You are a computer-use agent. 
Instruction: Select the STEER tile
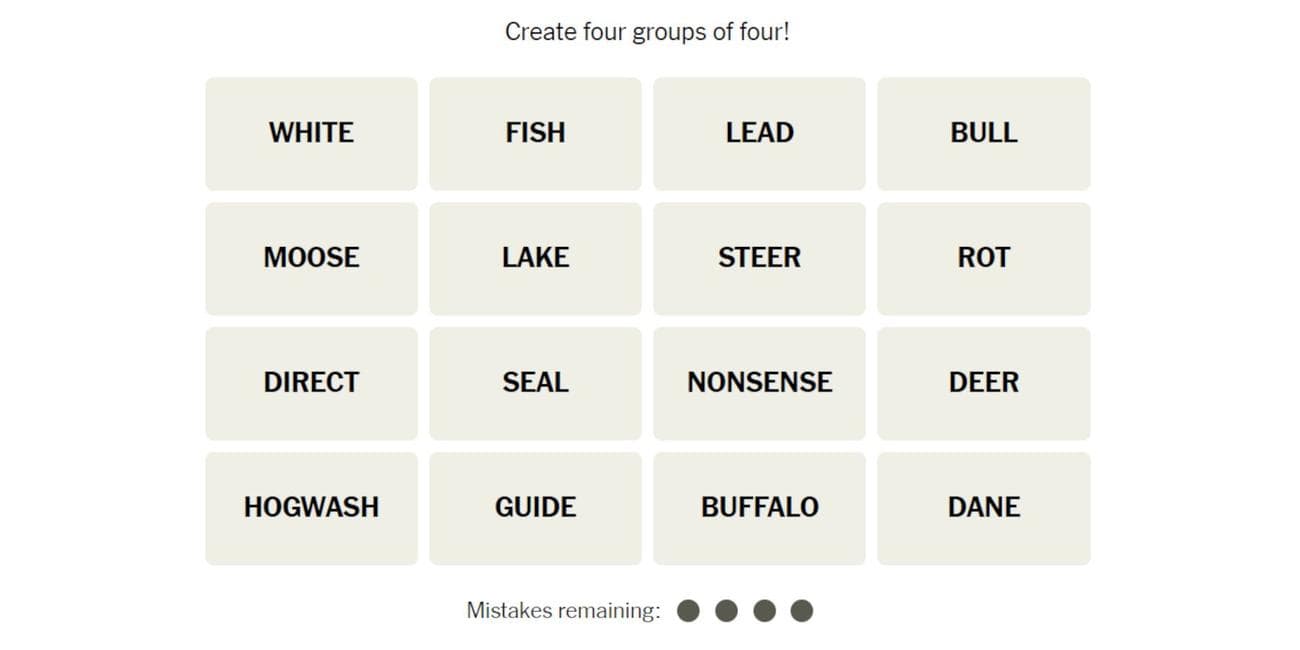pyautogui.click(x=759, y=258)
